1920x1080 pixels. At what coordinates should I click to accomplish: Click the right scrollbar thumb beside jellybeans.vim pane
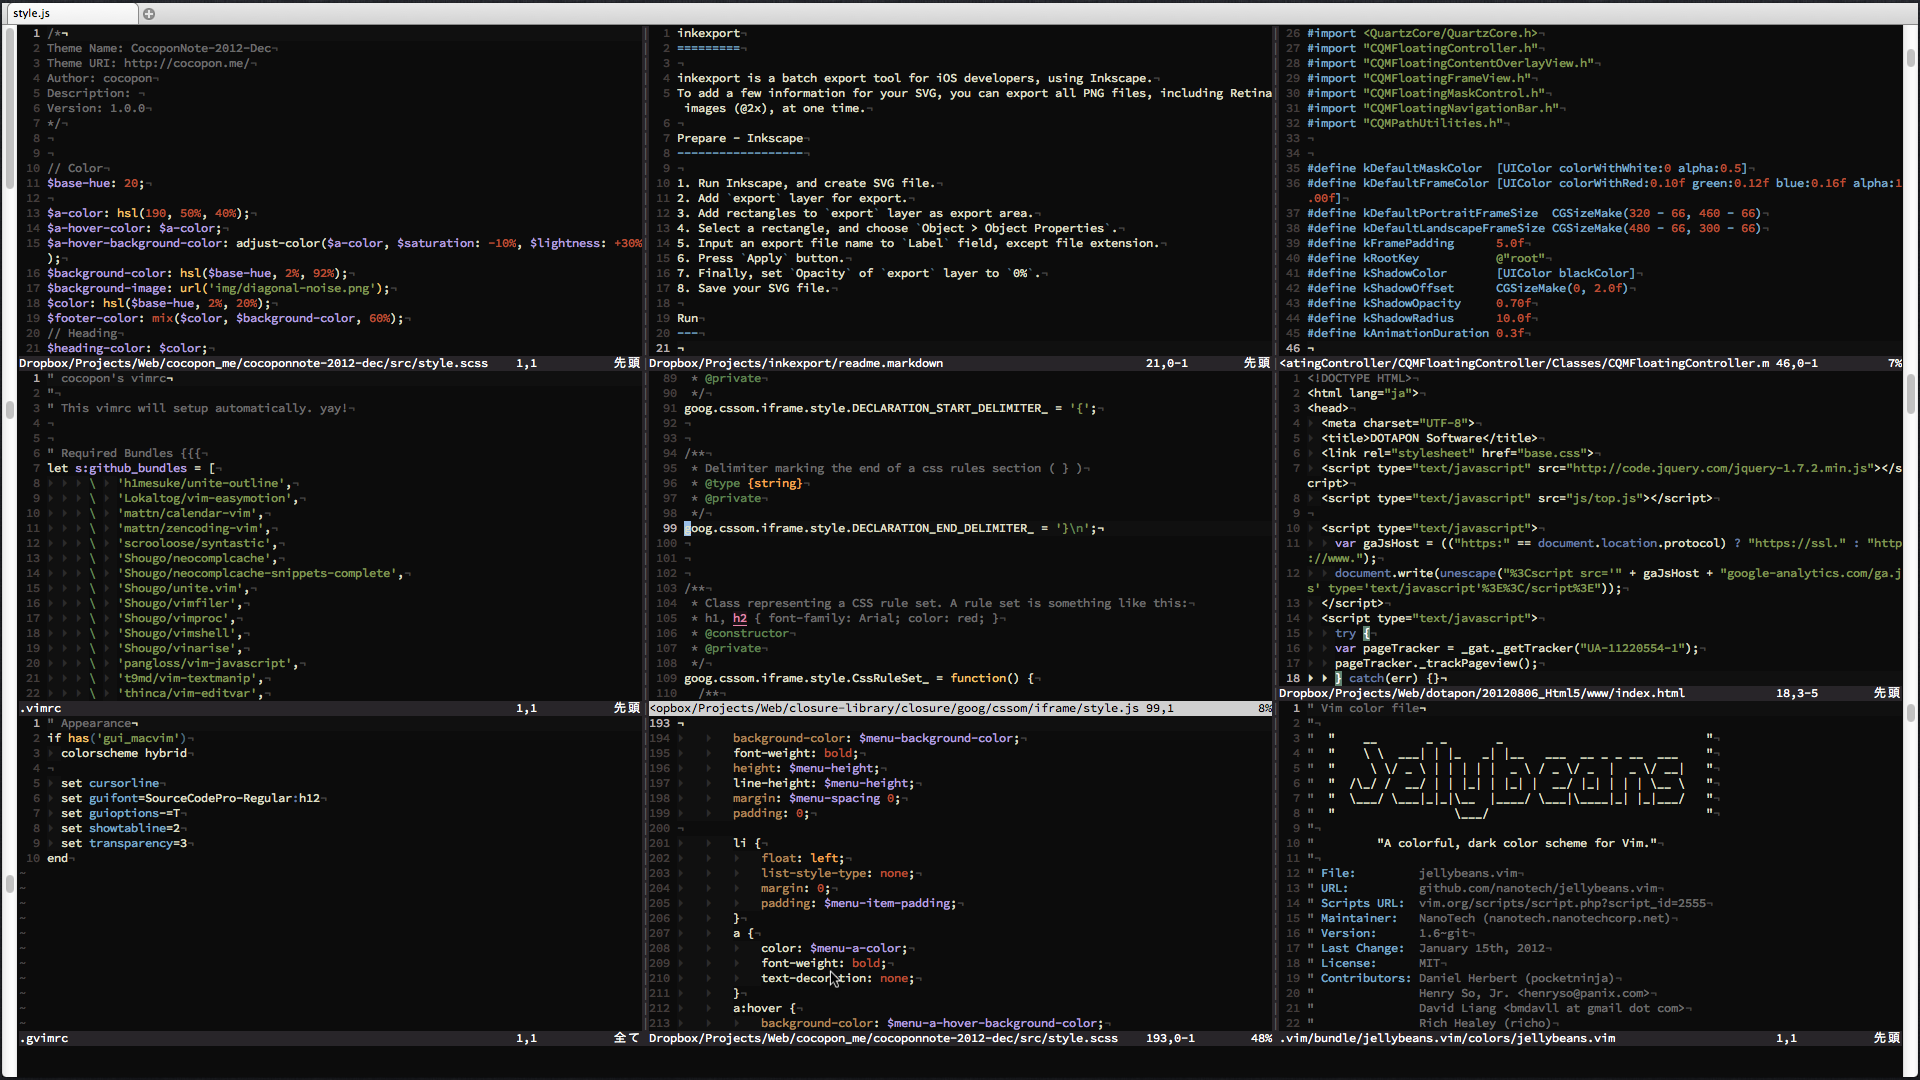pyautogui.click(x=1911, y=713)
